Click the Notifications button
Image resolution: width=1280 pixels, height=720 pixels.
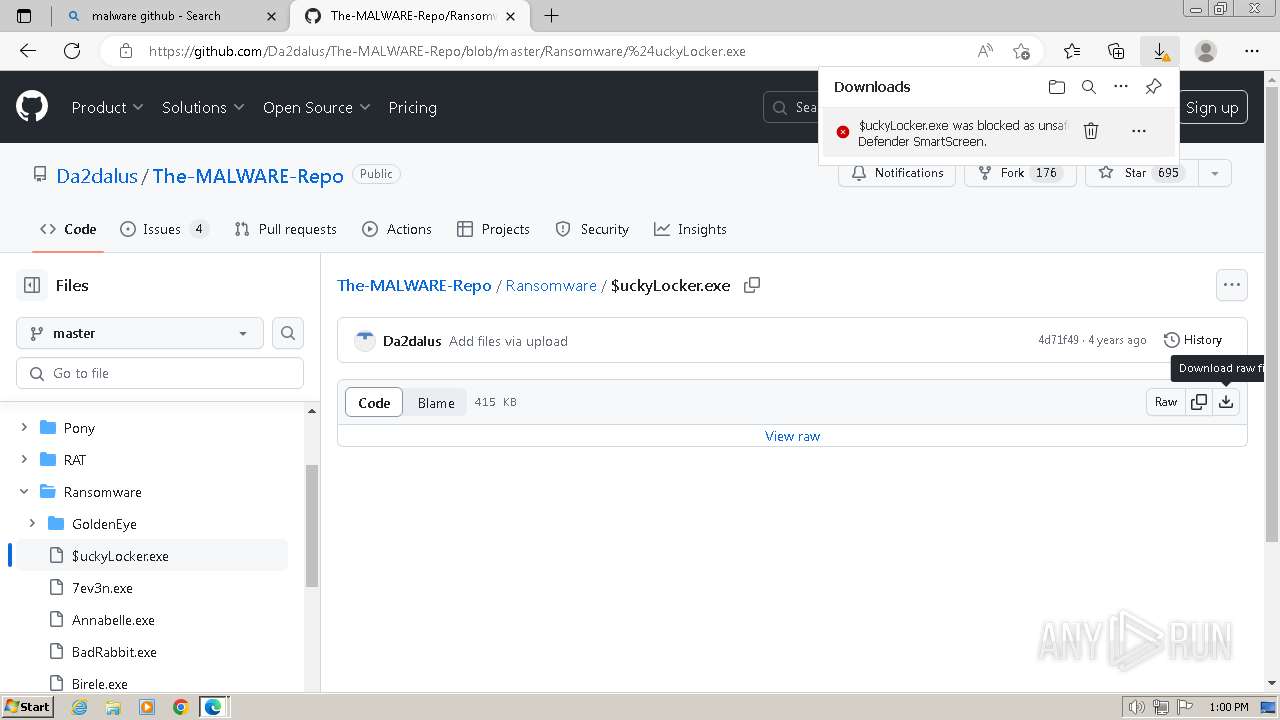tap(897, 173)
